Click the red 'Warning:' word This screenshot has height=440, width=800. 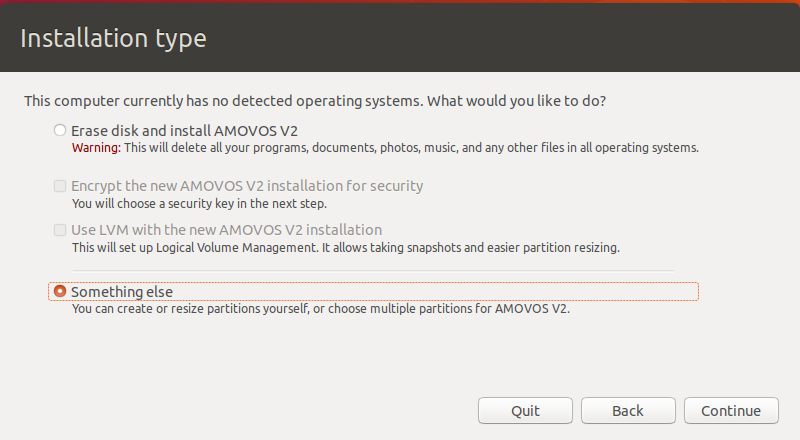pos(96,148)
